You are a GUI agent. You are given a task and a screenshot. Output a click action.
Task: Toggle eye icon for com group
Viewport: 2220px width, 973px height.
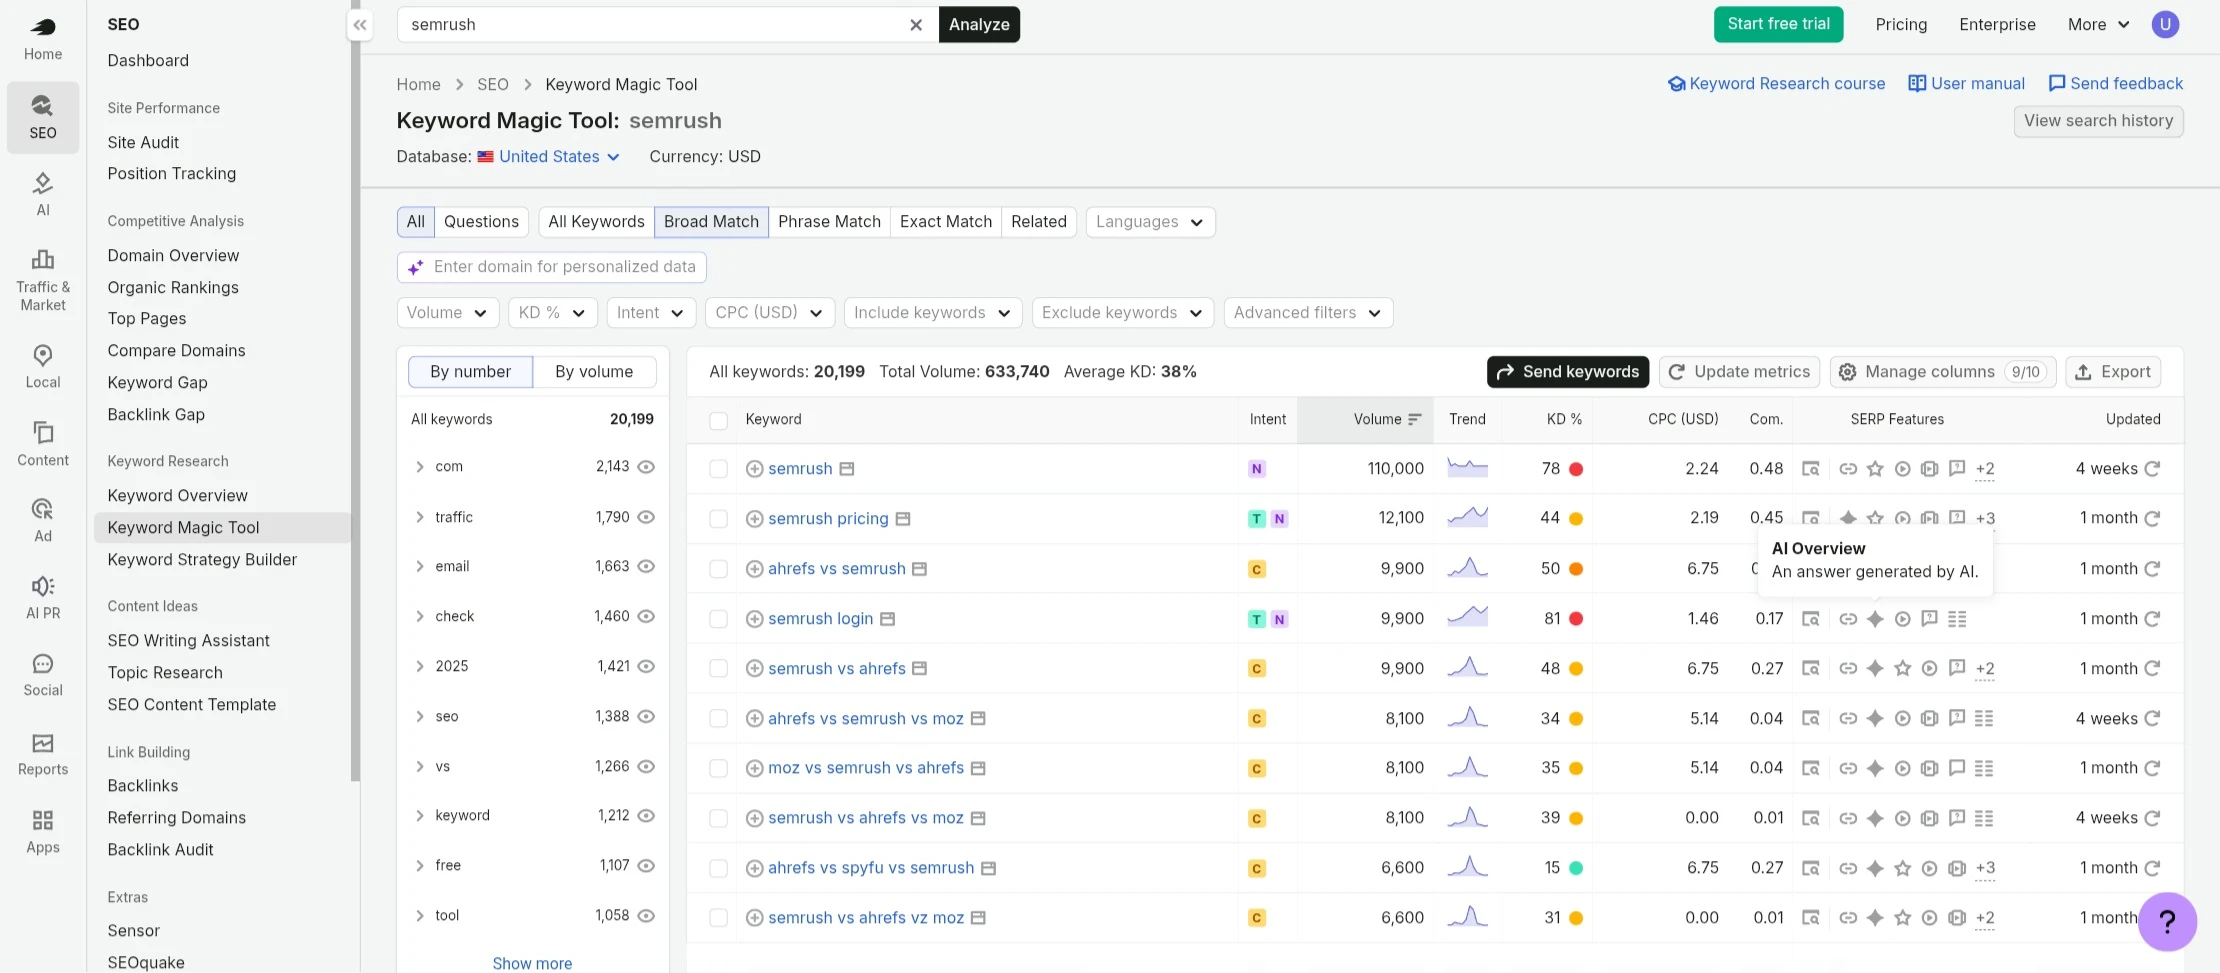click(x=646, y=467)
